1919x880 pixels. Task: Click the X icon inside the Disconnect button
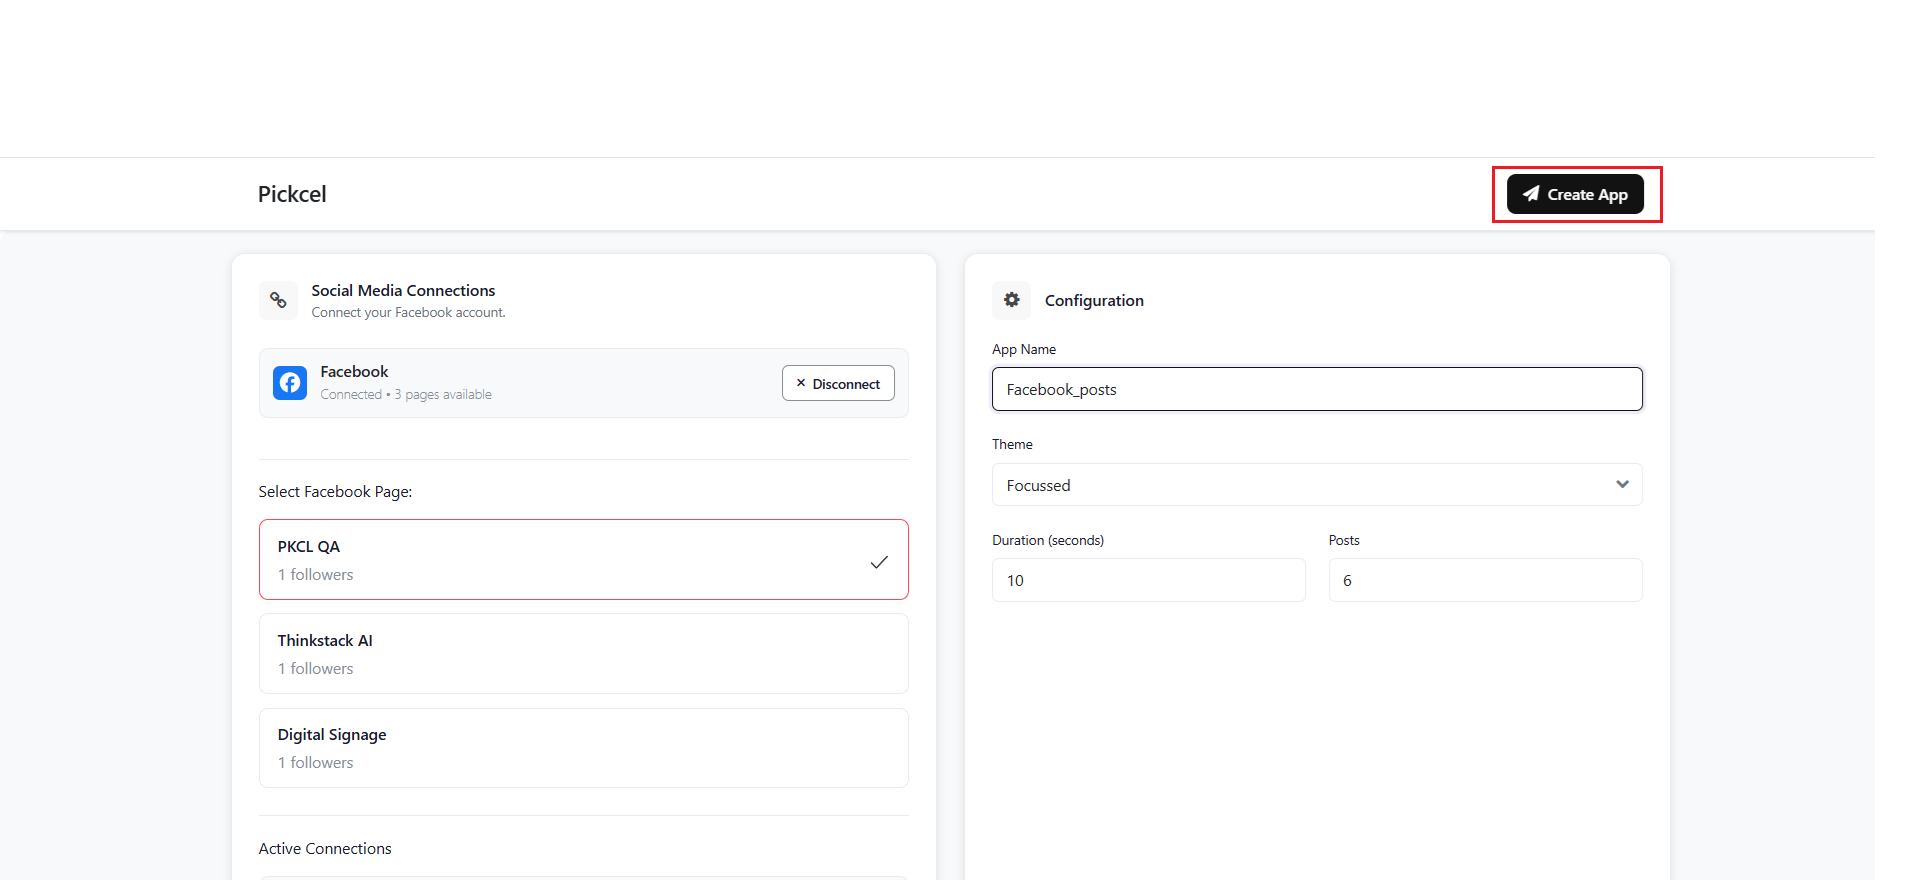pos(800,383)
